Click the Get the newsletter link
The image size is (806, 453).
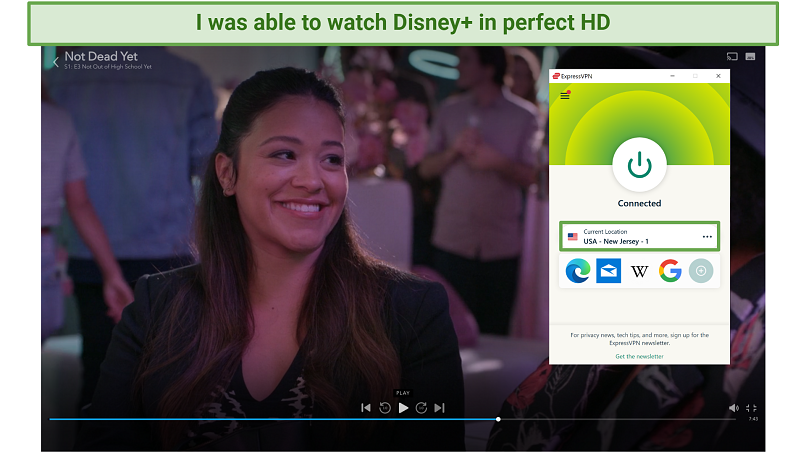(x=639, y=356)
